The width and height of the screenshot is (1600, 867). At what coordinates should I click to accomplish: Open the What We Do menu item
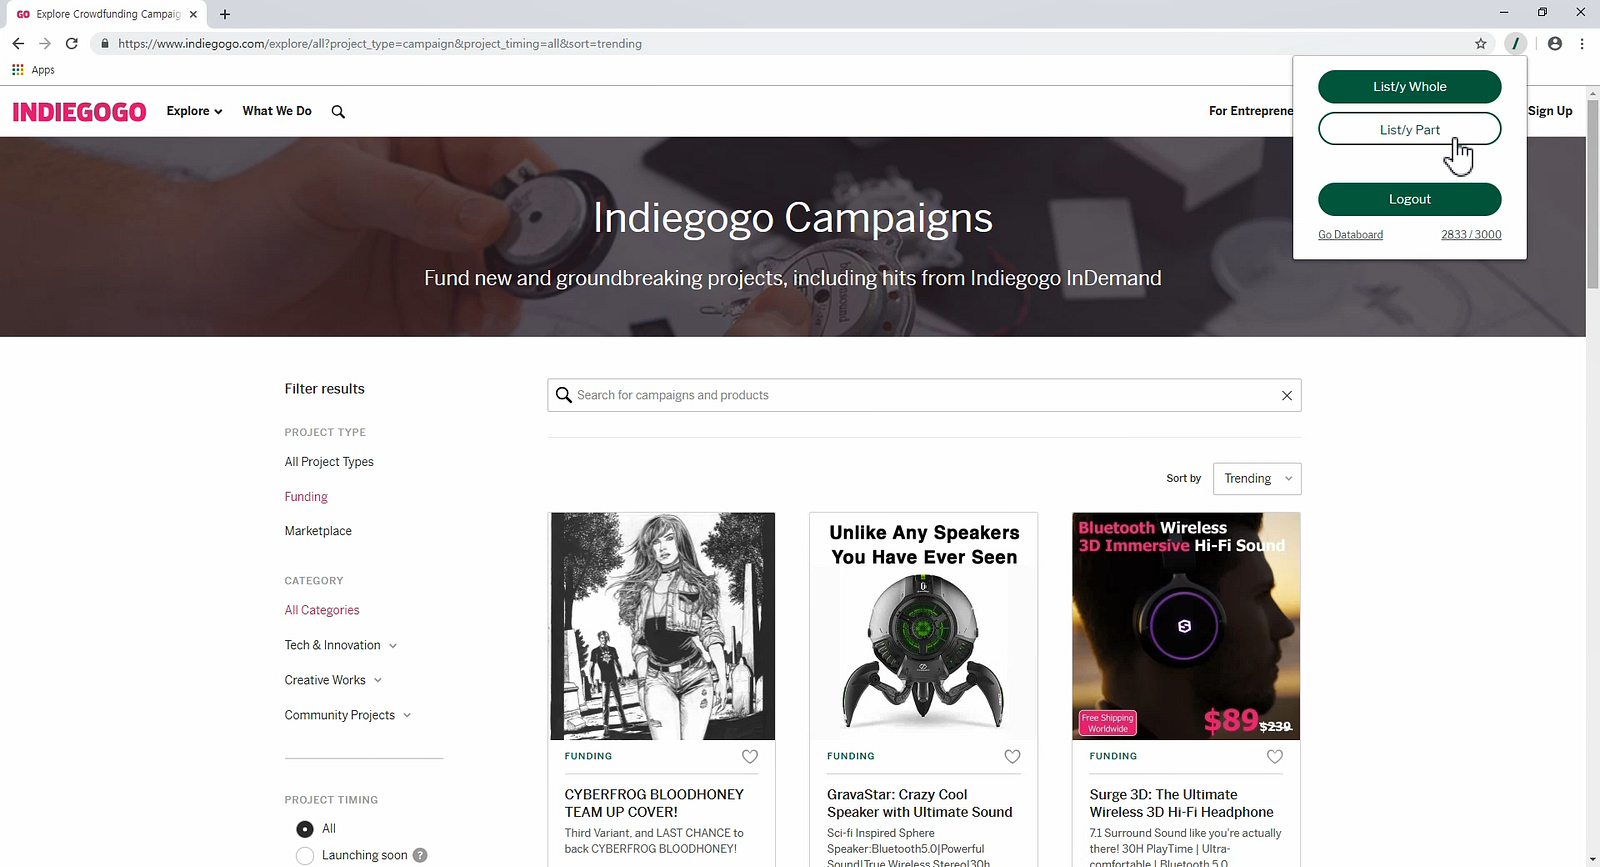(x=277, y=111)
